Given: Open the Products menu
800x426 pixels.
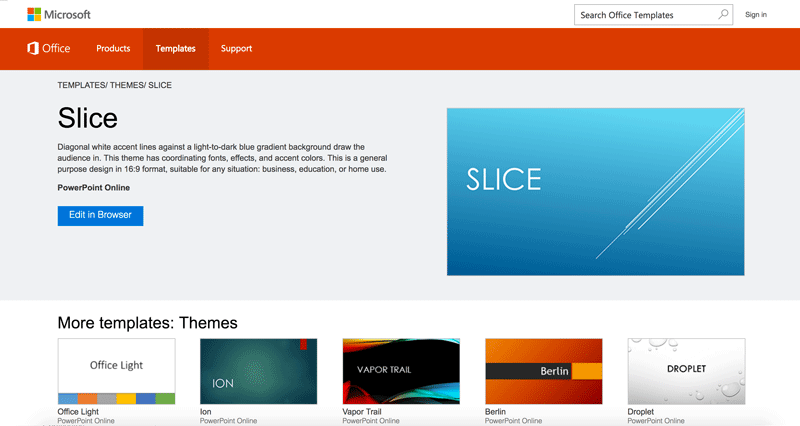Looking at the screenshot, I should 113,48.
